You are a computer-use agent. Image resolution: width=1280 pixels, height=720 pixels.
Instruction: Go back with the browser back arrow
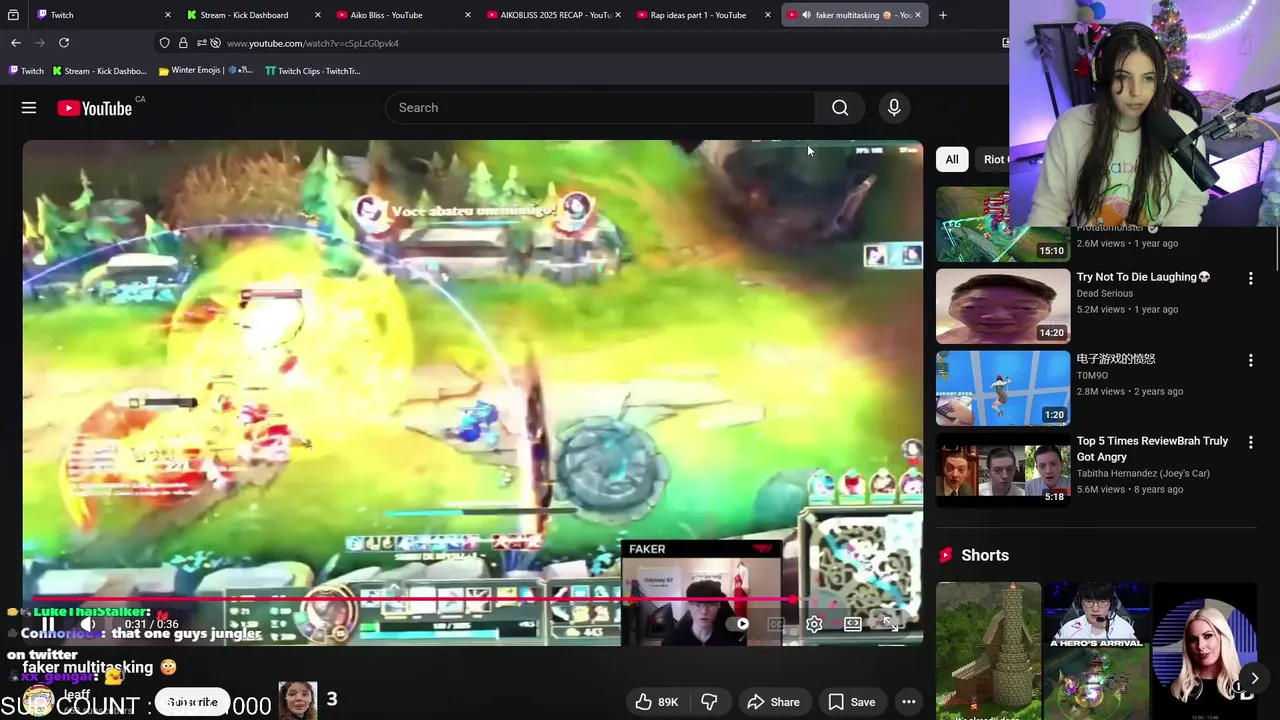click(16, 43)
